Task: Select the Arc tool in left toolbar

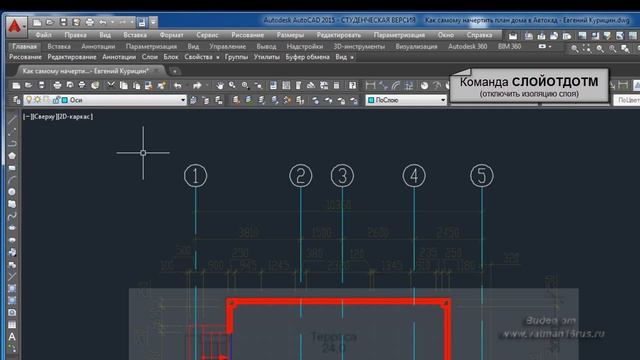Action: (12, 180)
